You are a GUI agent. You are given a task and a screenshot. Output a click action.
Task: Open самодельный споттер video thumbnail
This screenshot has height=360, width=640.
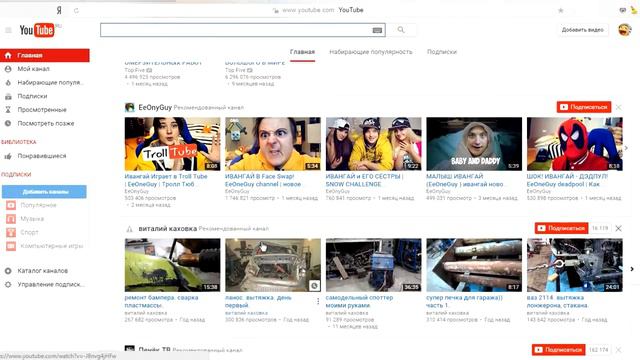pos(373,265)
